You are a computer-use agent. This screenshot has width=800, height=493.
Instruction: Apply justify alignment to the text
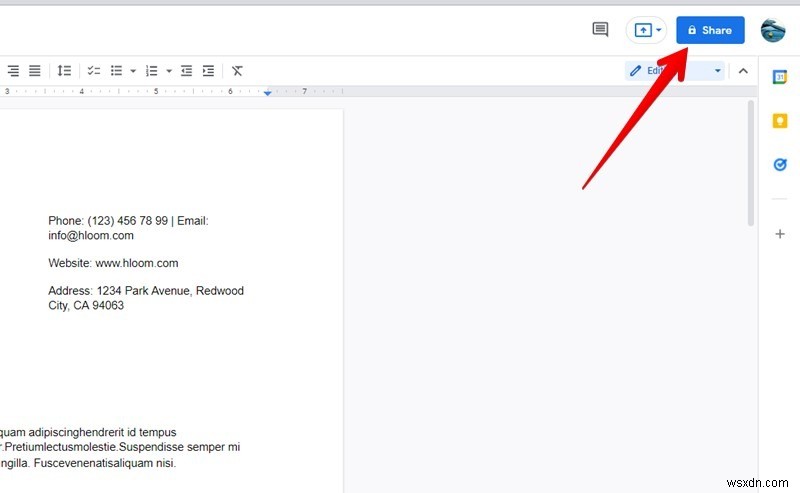tap(34, 71)
